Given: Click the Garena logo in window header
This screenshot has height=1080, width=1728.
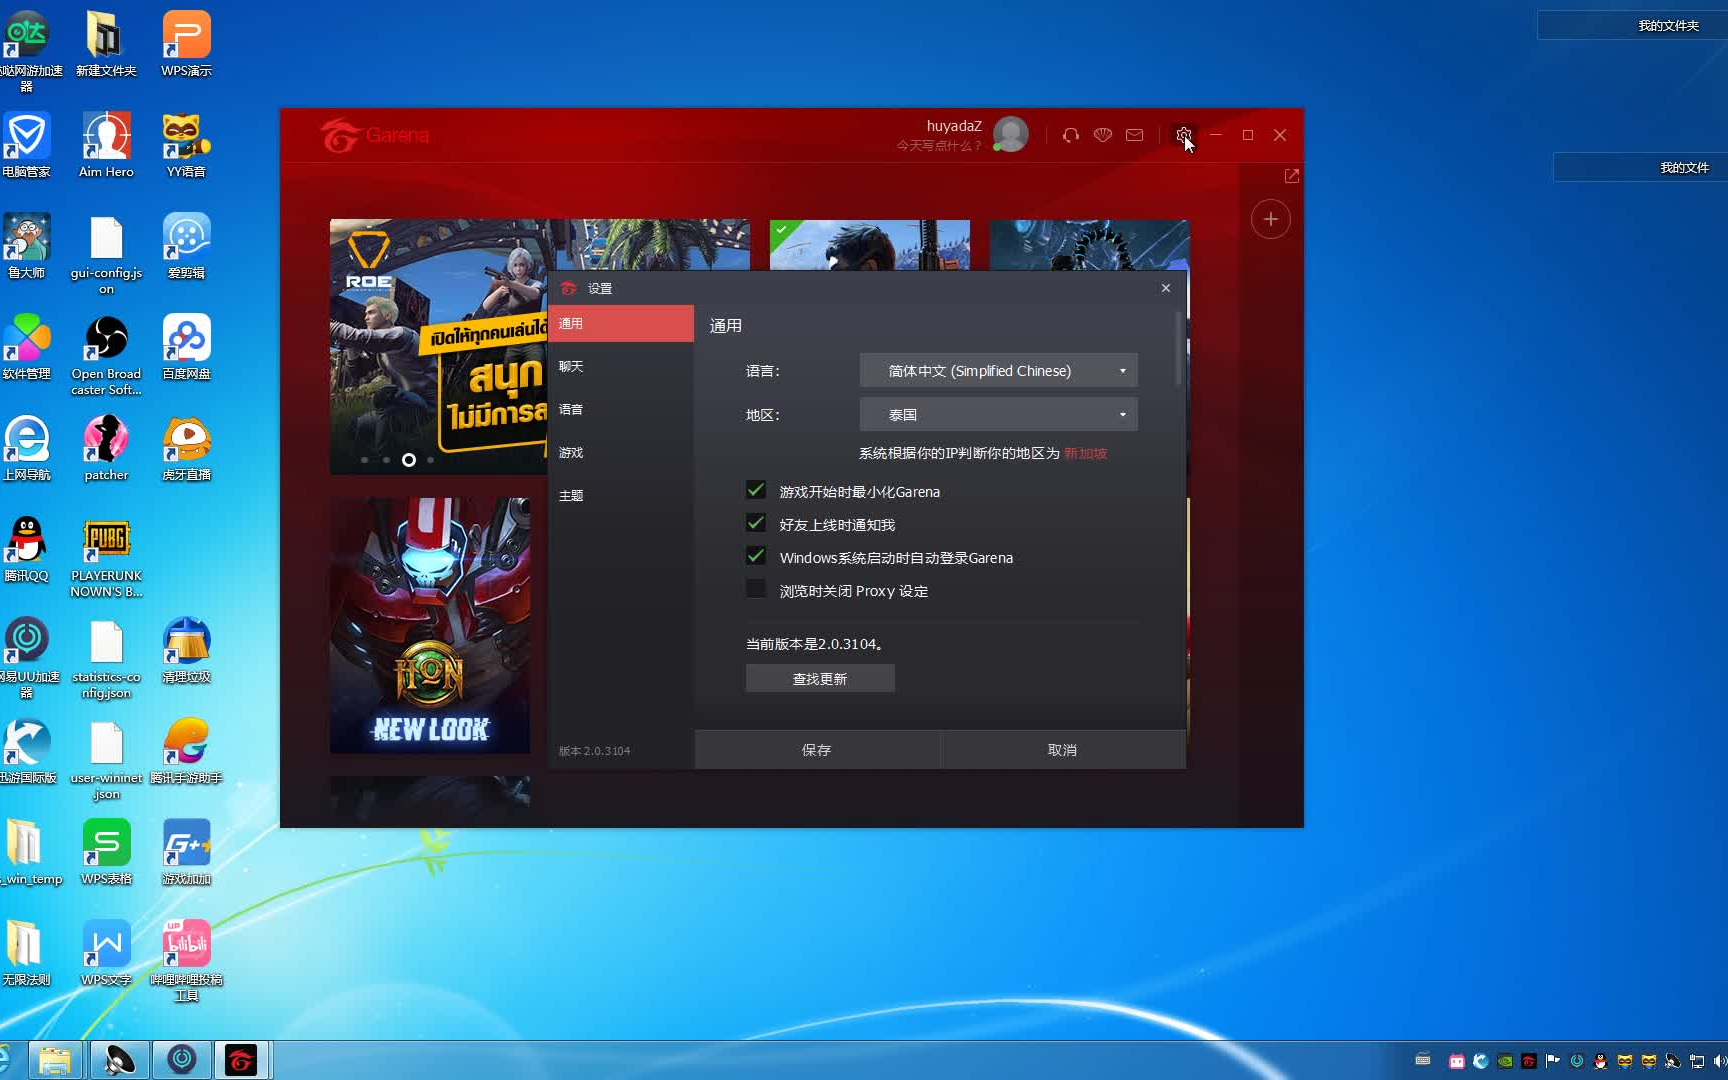Looking at the screenshot, I should tap(375, 135).
